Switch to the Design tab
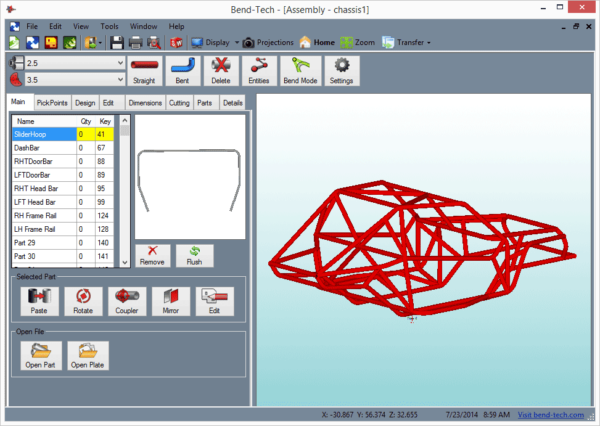The height and width of the screenshot is (426, 600). coord(85,103)
